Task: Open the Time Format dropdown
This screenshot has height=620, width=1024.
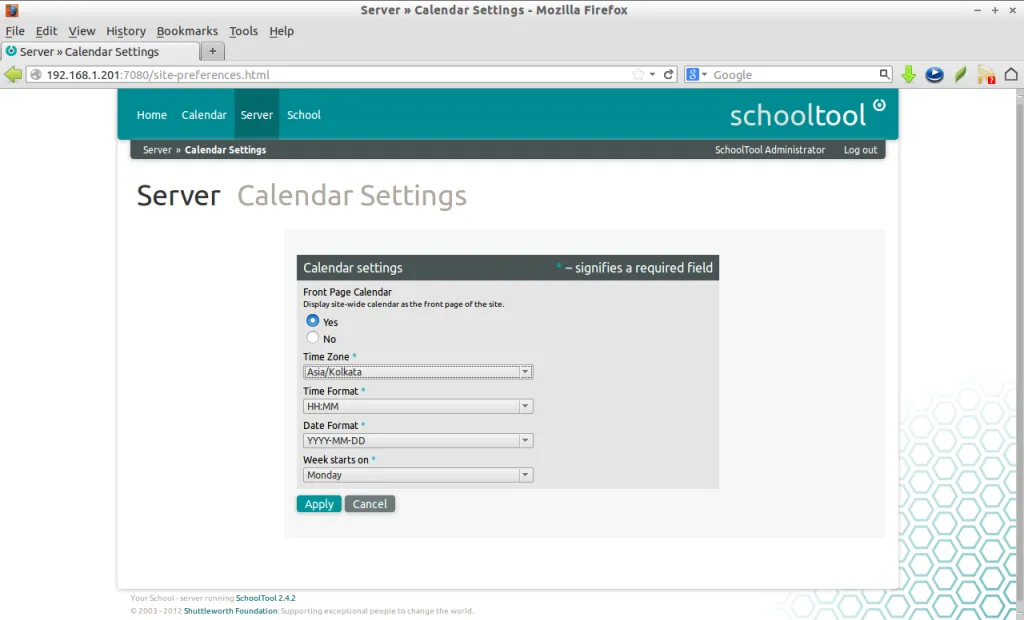Action: 525,406
